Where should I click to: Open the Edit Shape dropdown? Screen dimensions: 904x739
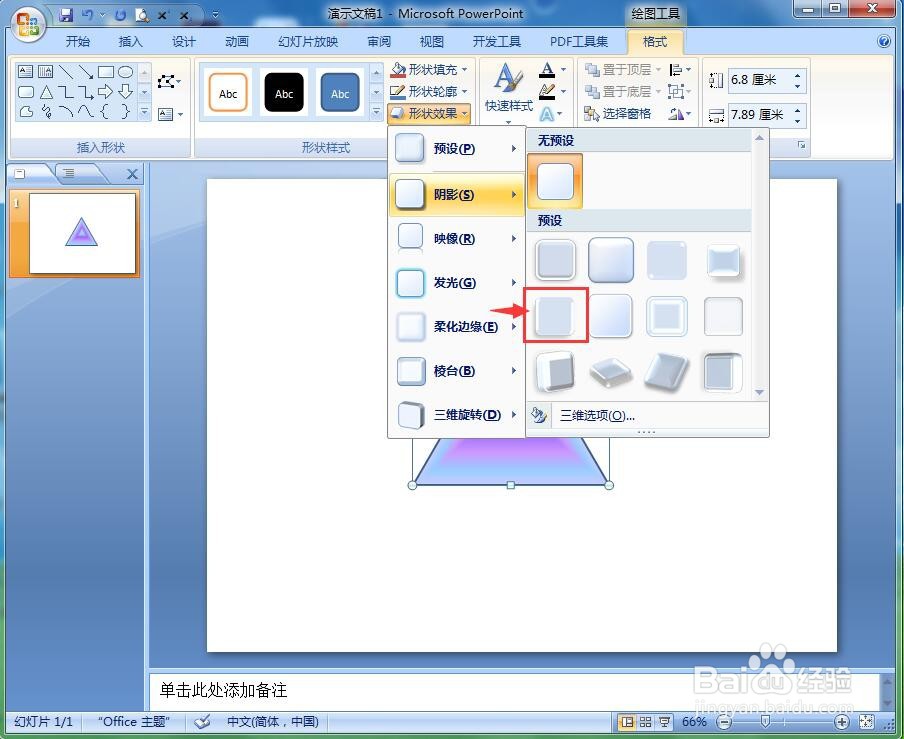click(170, 82)
